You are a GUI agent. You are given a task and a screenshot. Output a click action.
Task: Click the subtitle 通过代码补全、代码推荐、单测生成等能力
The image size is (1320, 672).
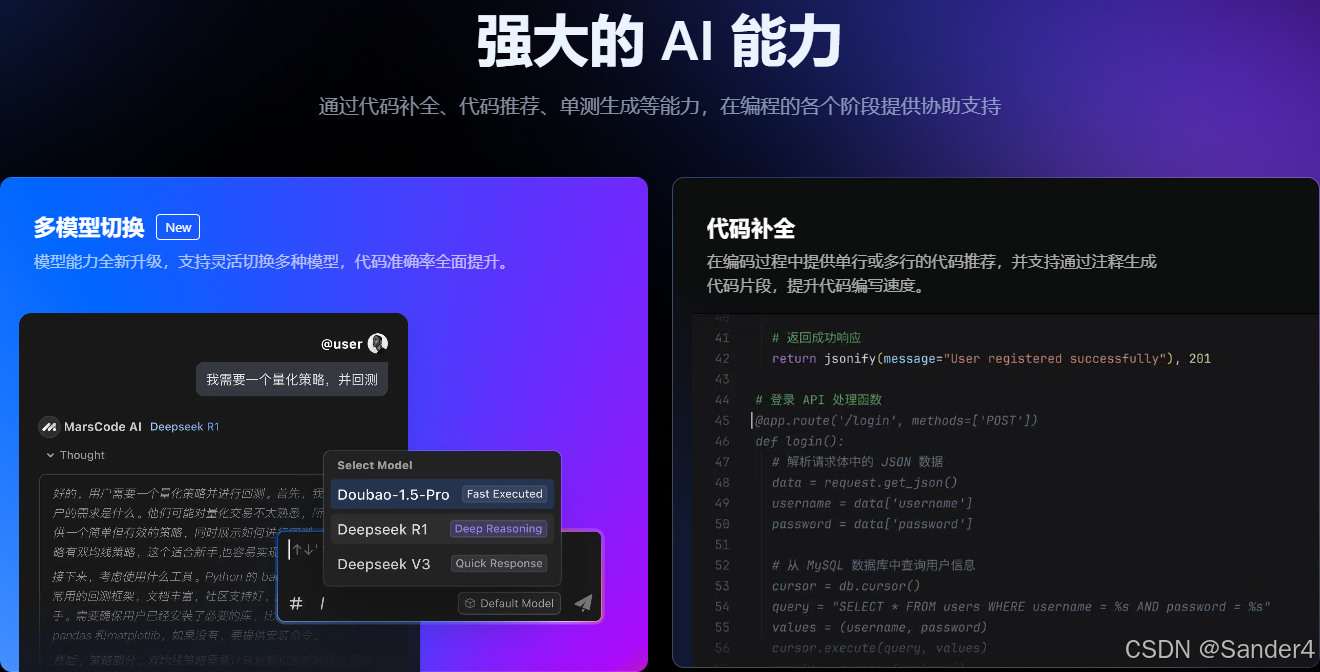(660, 106)
